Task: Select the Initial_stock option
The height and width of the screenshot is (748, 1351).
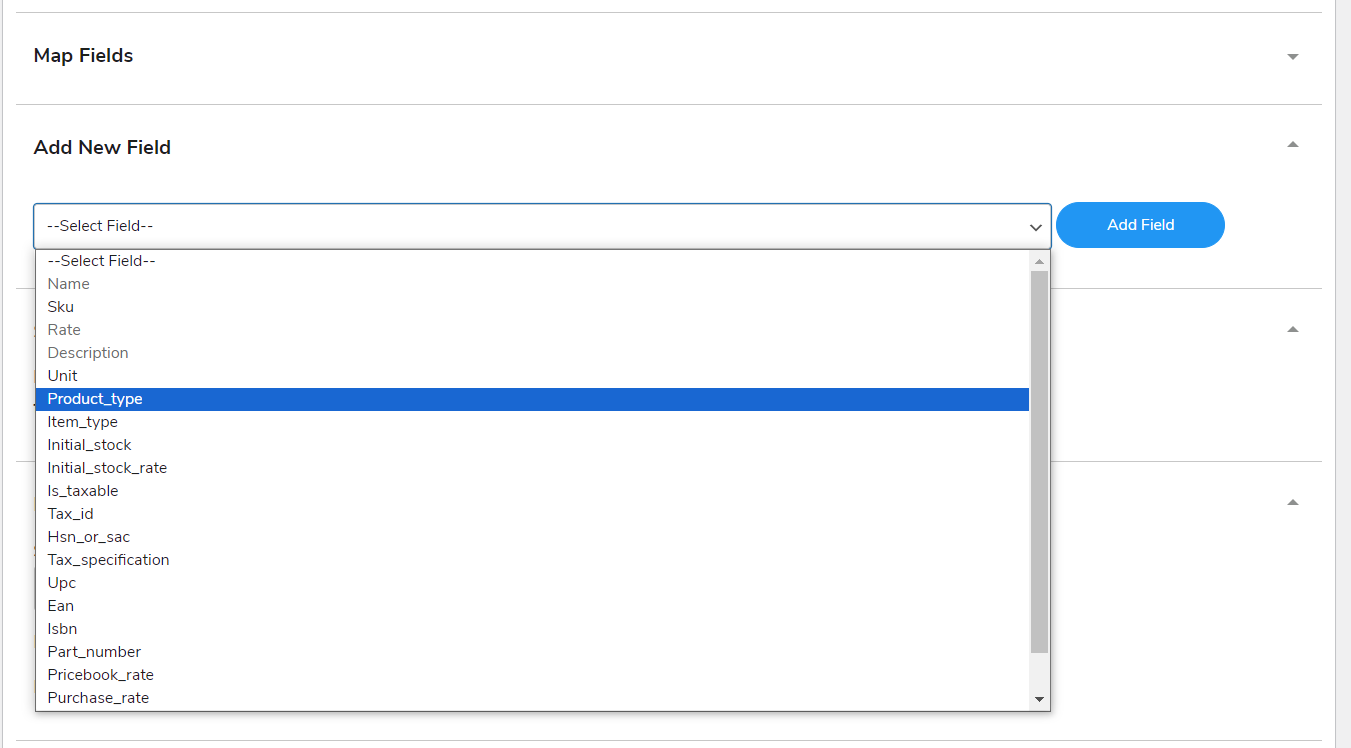Action: [89, 444]
